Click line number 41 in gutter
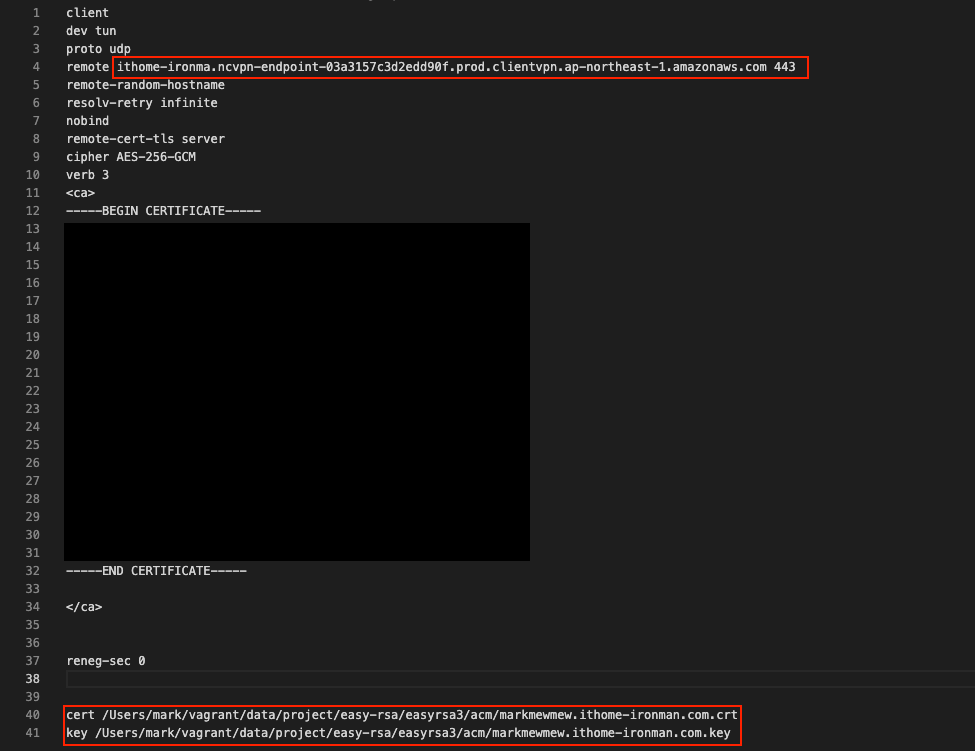This screenshot has width=975, height=751. (32, 733)
